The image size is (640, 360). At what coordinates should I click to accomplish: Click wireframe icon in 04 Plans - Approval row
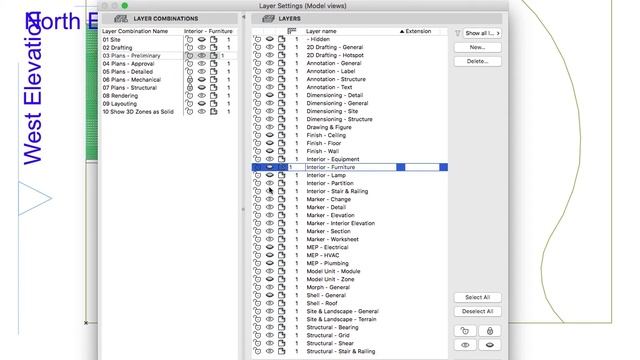click(x=213, y=64)
